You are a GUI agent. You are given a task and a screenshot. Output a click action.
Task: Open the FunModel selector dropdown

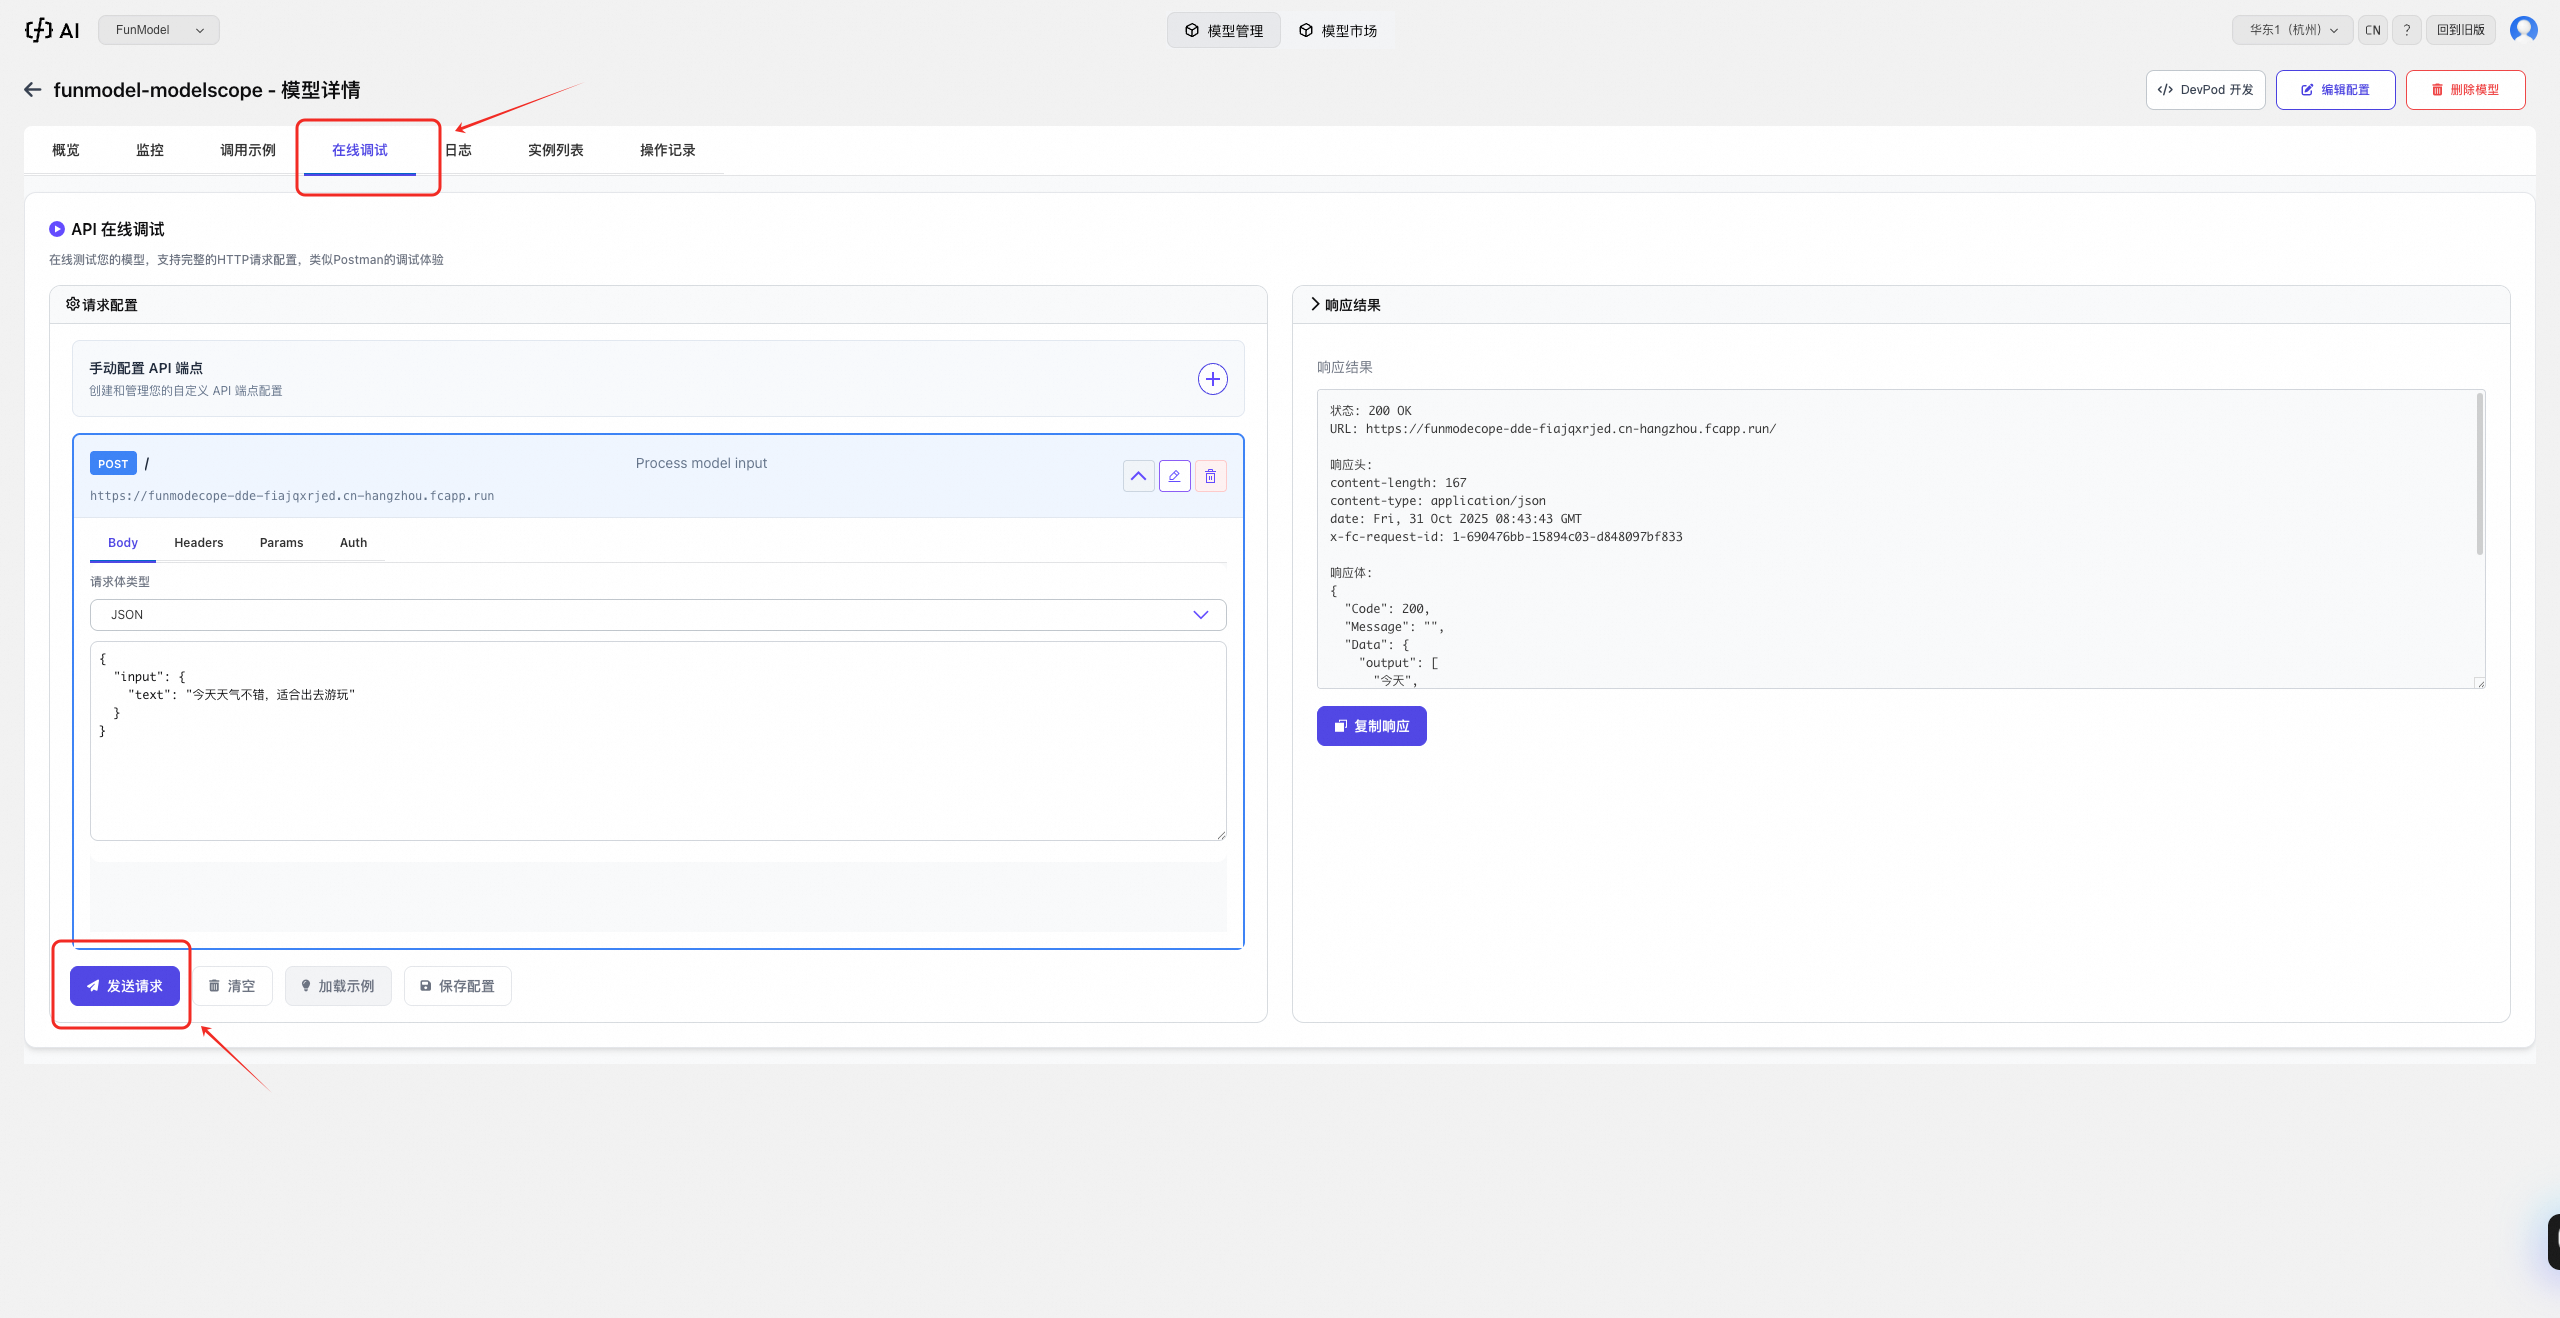(x=159, y=30)
